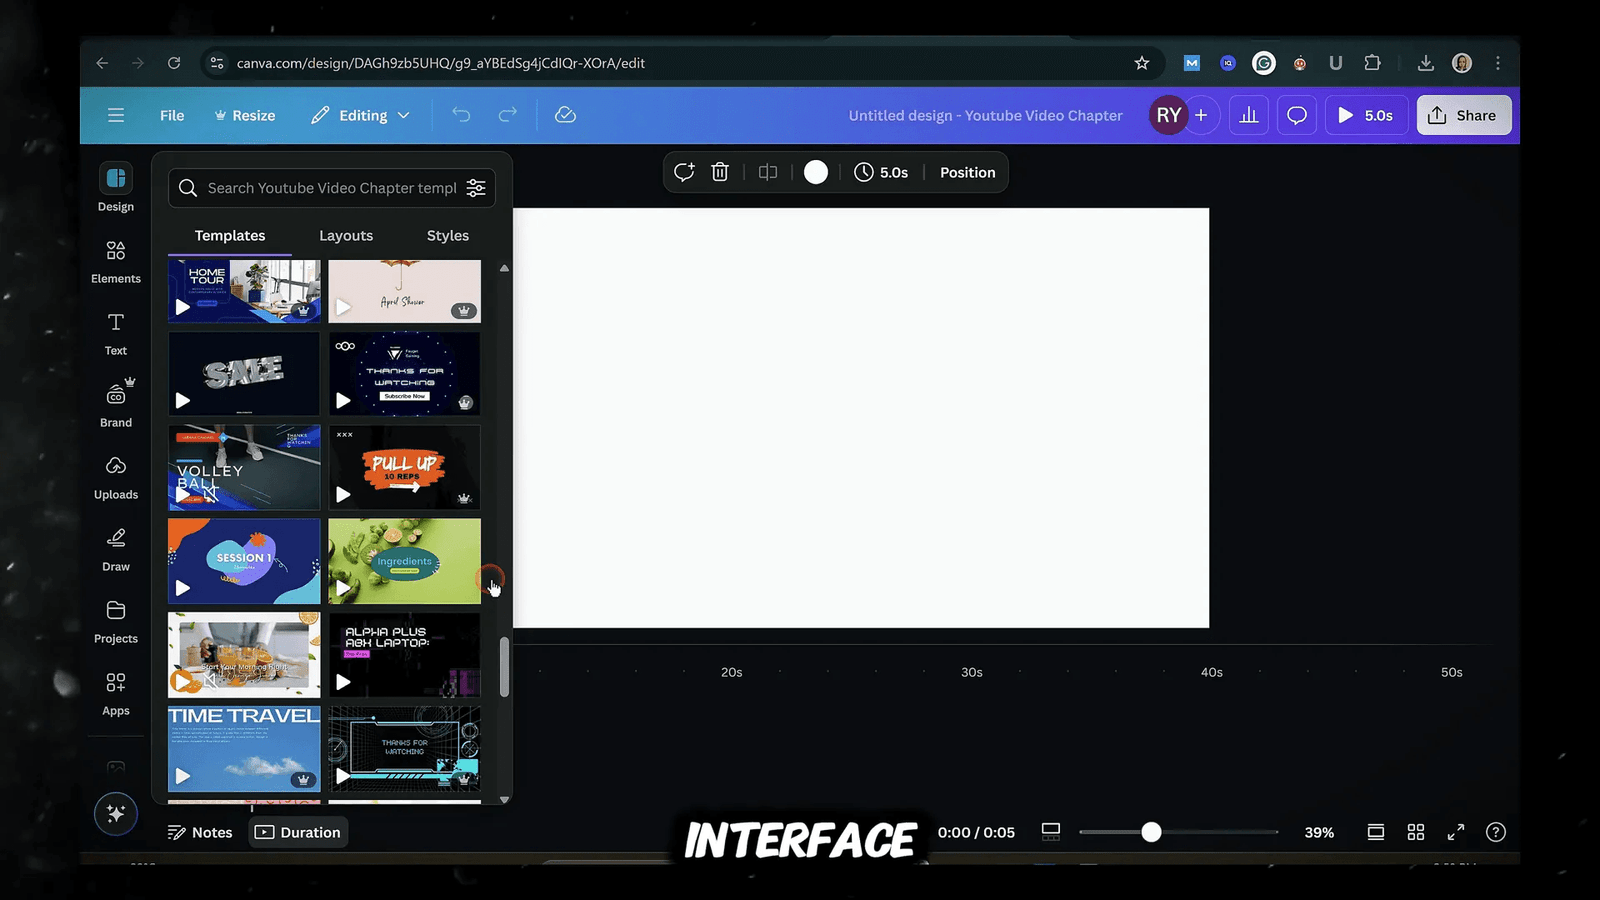Screen dimensions: 1600x900
Task: Open the Magic assistant sparkle icon
Action: coord(115,814)
